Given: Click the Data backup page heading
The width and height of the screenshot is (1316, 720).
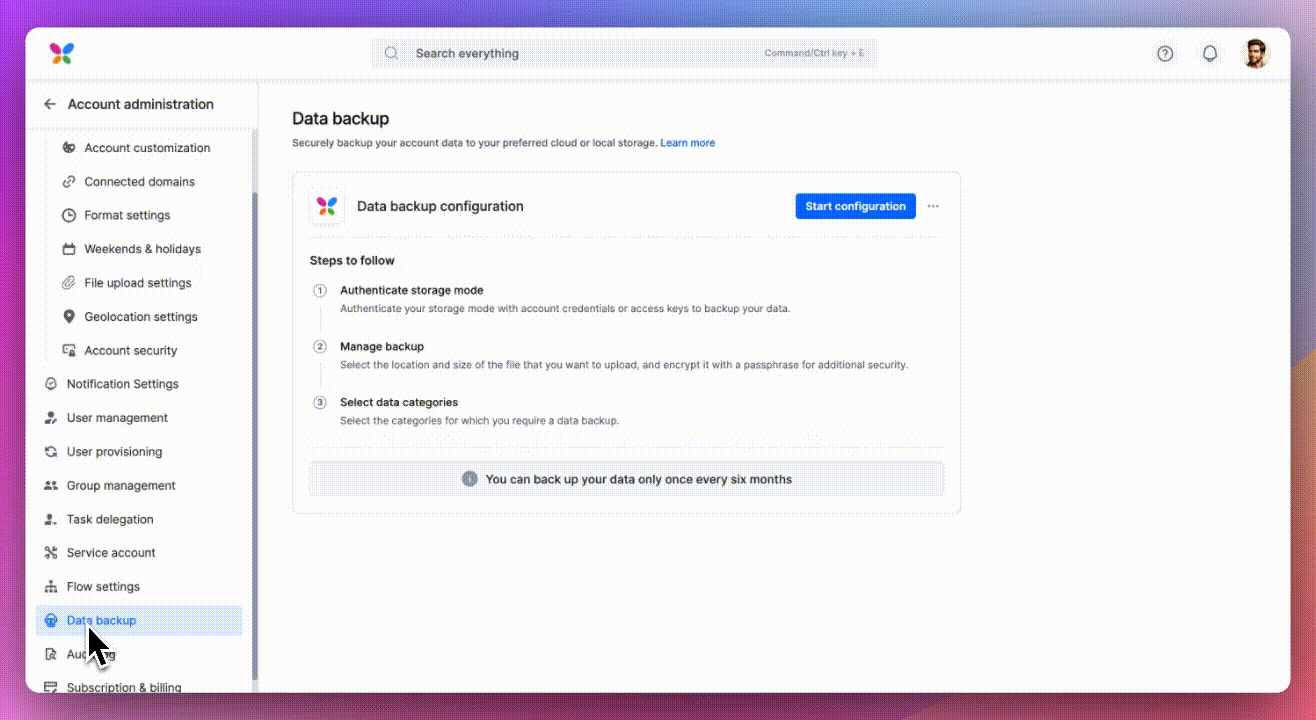Looking at the screenshot, I should coord(340,119).
